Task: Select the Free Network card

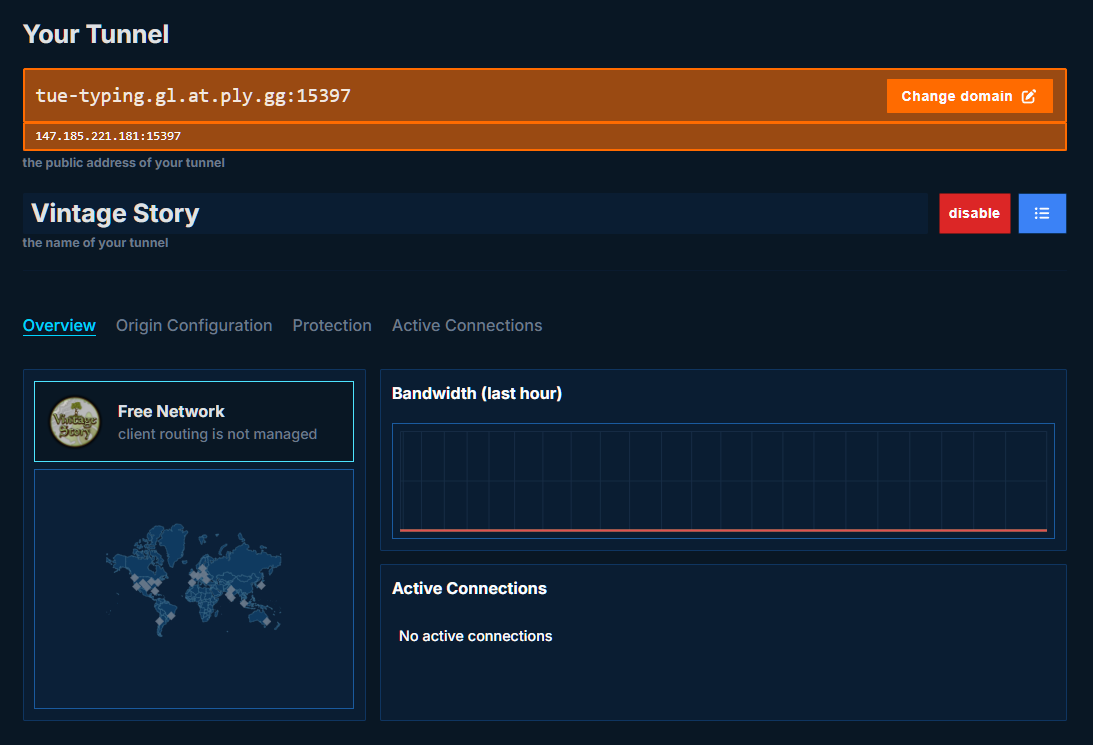Action: point(194,422)
